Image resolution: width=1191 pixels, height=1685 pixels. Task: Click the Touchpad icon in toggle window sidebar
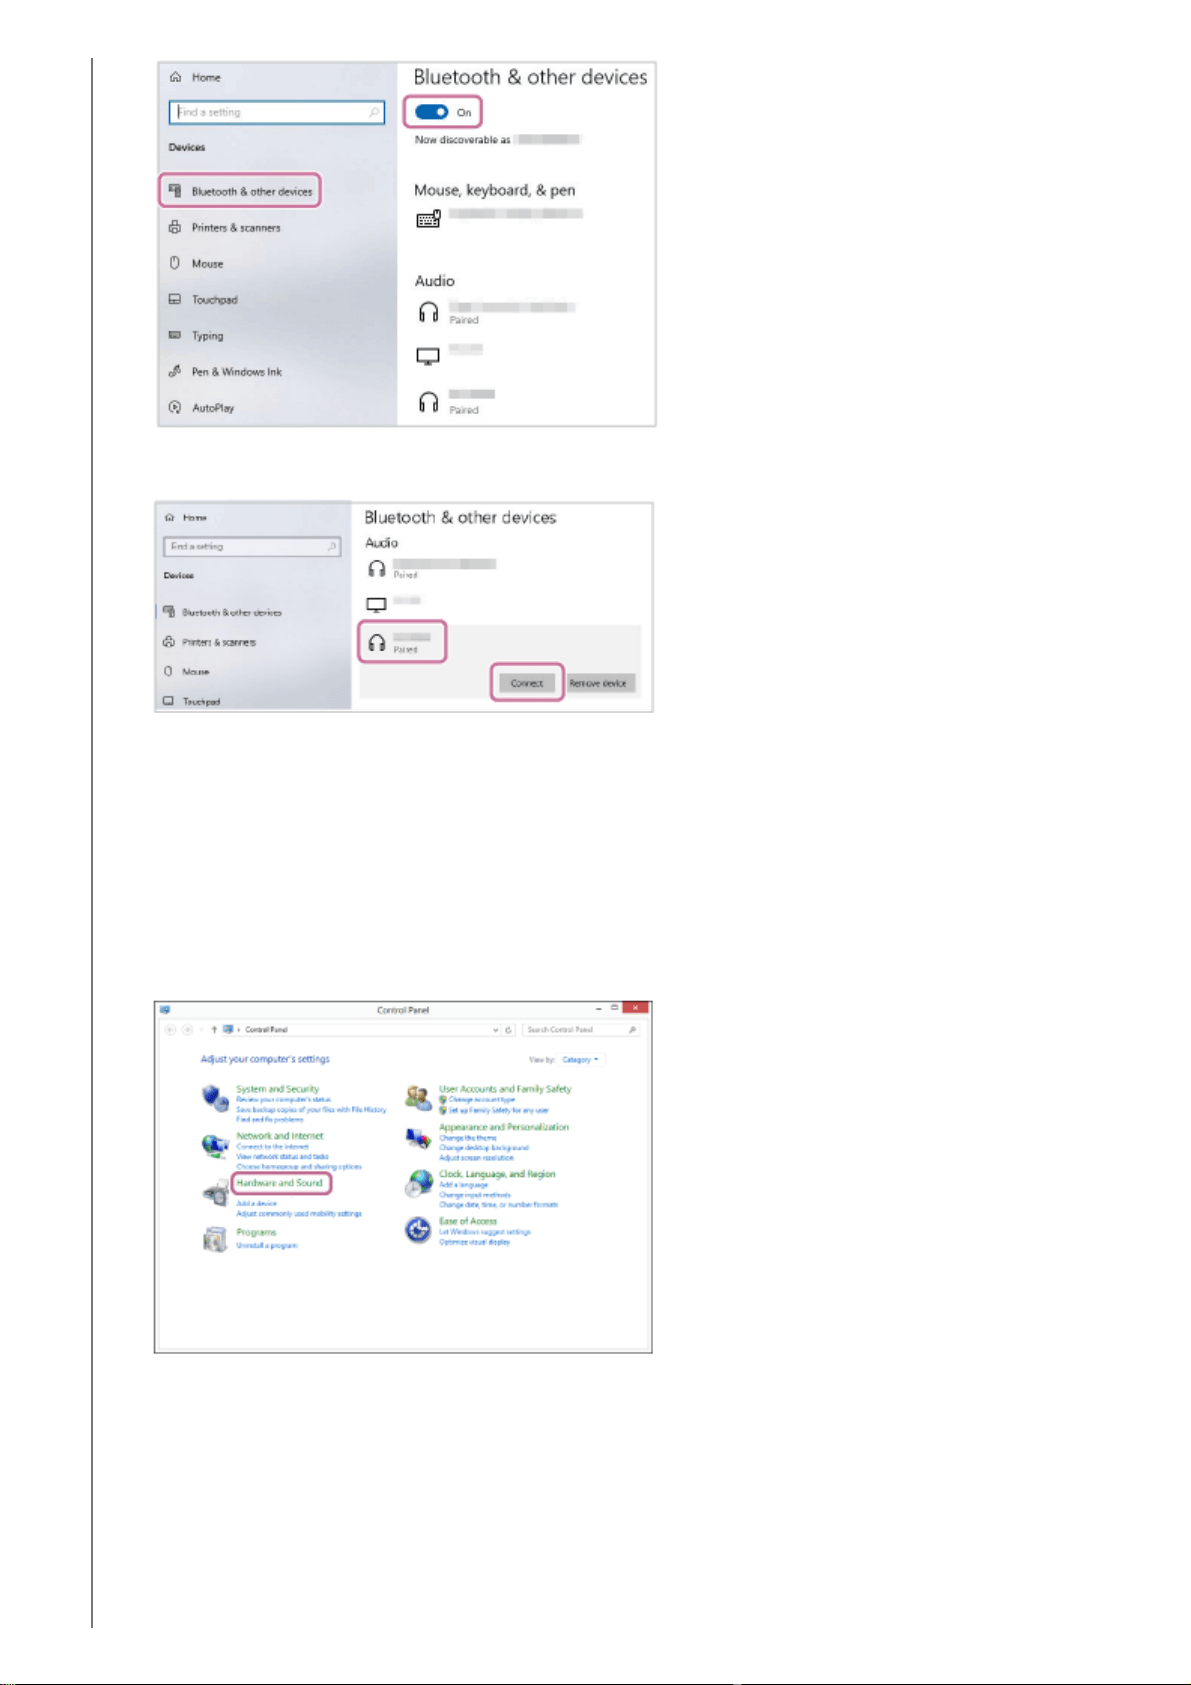175,299
